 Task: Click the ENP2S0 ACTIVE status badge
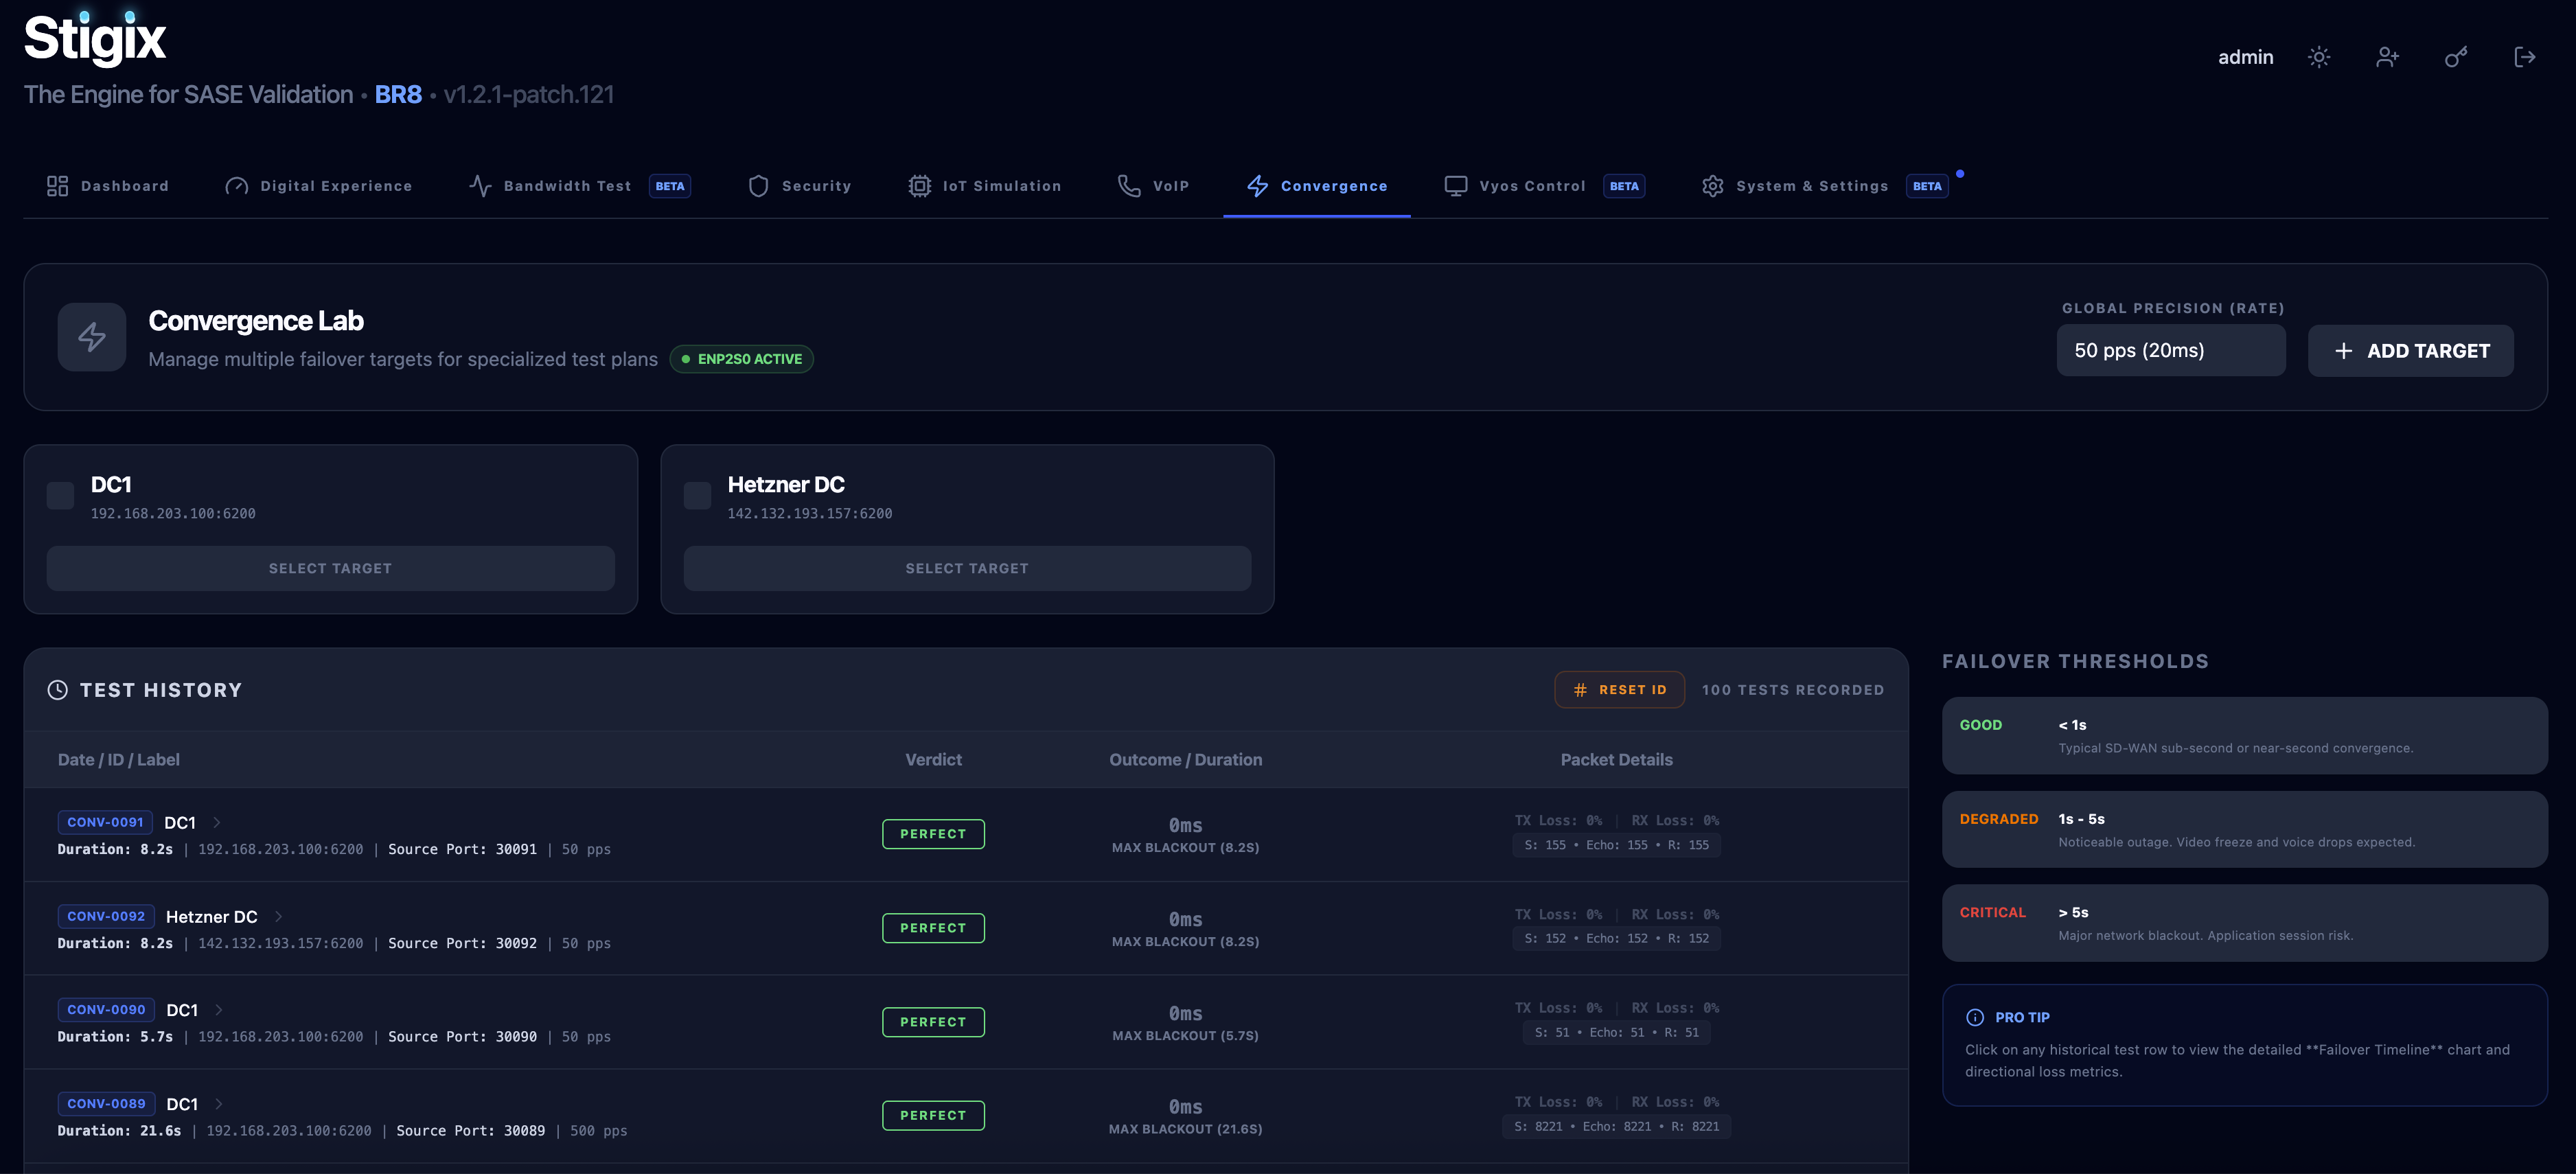741,359
